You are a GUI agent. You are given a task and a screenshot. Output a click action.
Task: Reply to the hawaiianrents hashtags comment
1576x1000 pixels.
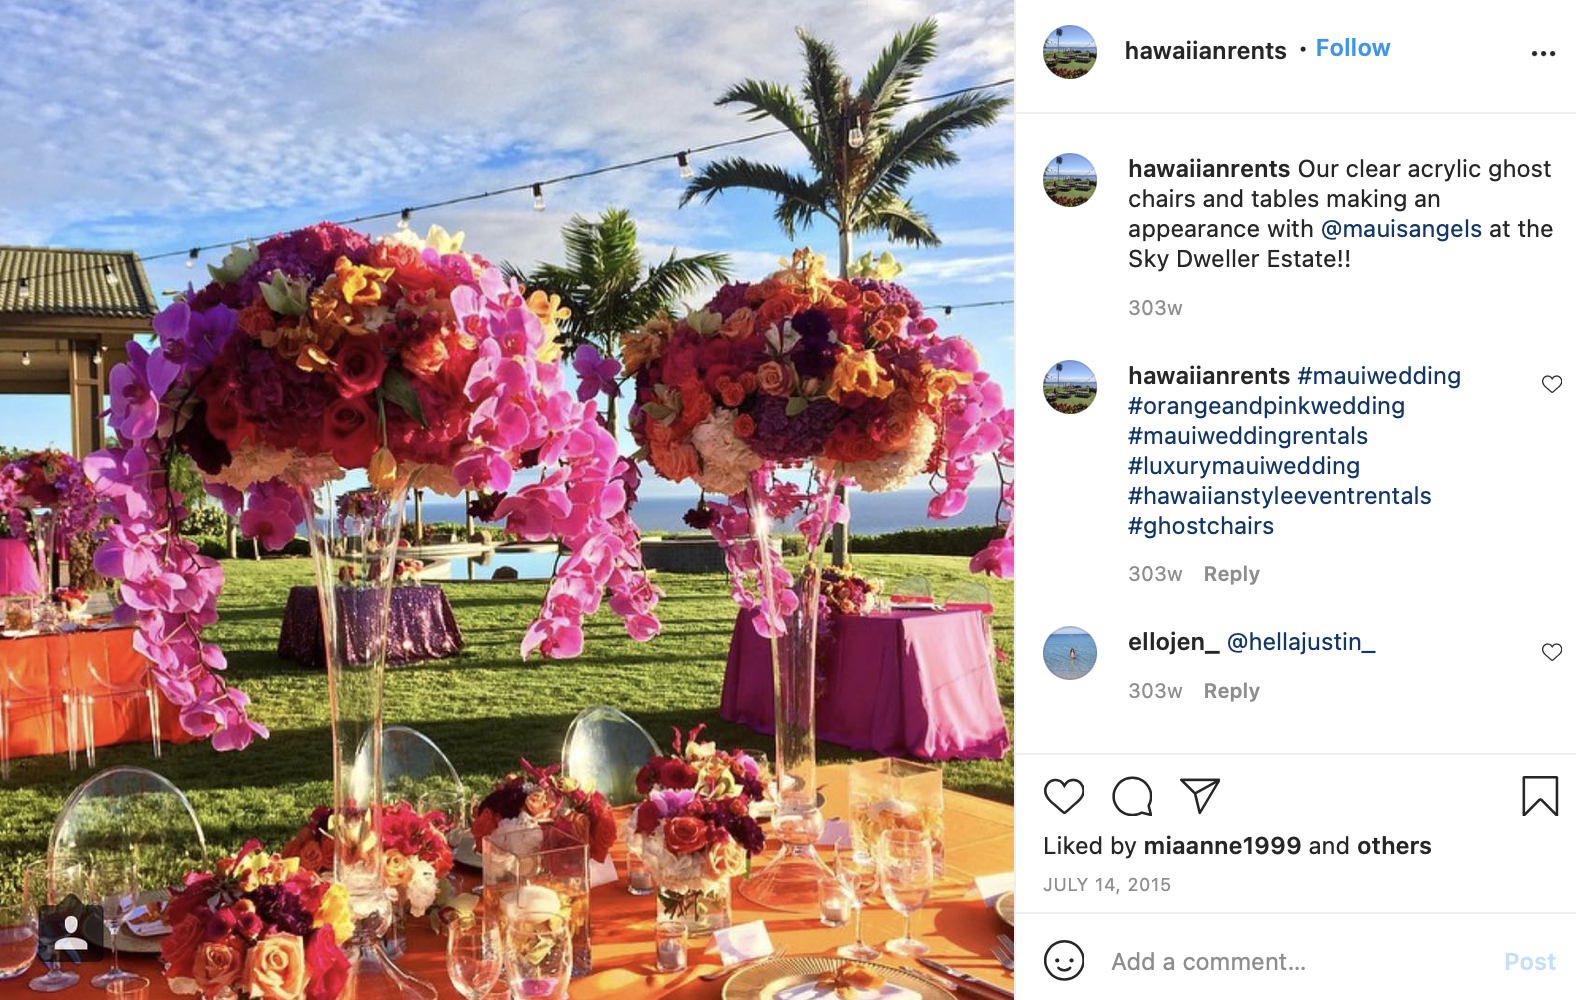[1231, 574]
